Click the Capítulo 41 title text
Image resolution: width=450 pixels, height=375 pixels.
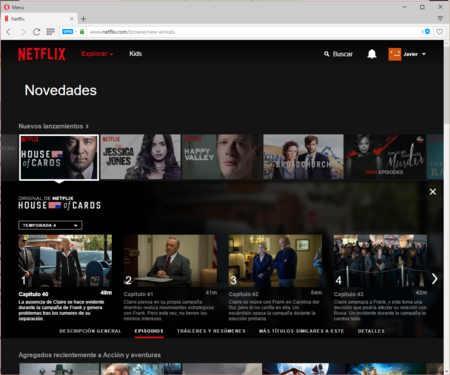138,294
